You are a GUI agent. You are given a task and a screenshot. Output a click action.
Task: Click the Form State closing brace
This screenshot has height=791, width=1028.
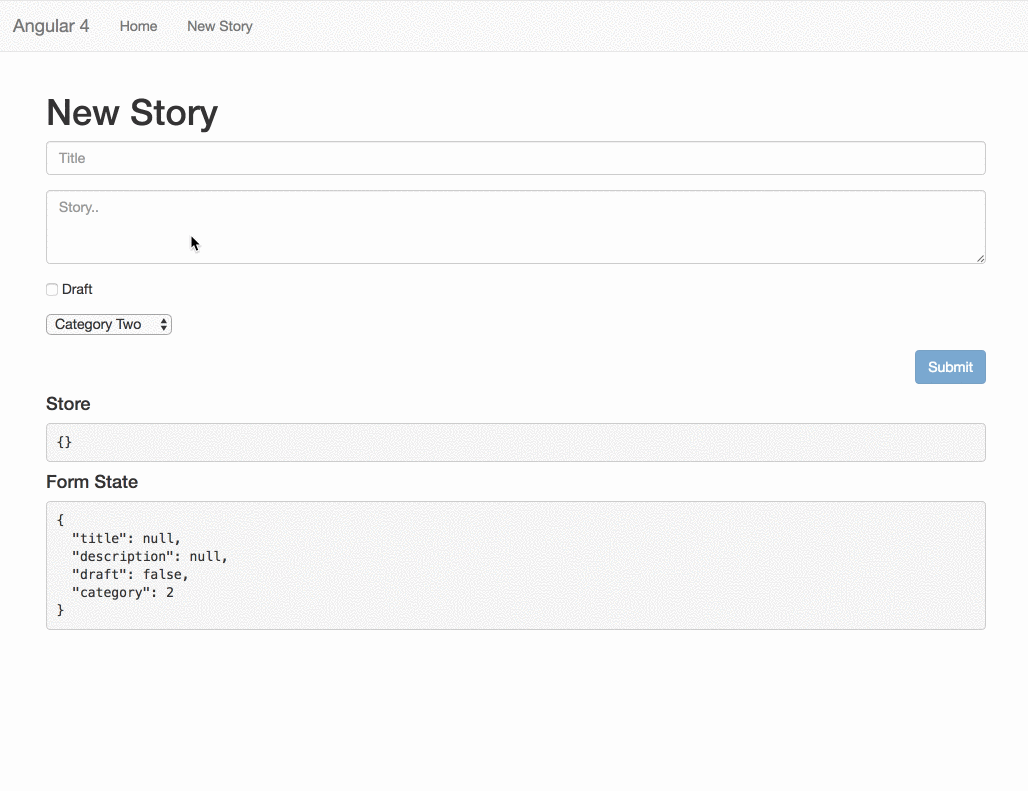coord(60,610)
